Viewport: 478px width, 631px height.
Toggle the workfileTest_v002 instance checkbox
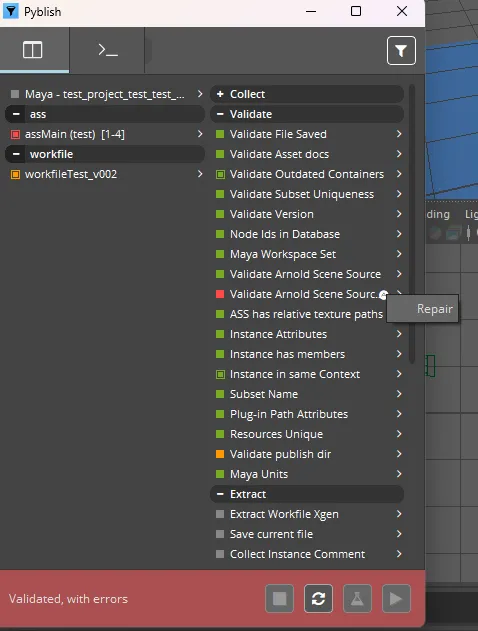15,174
